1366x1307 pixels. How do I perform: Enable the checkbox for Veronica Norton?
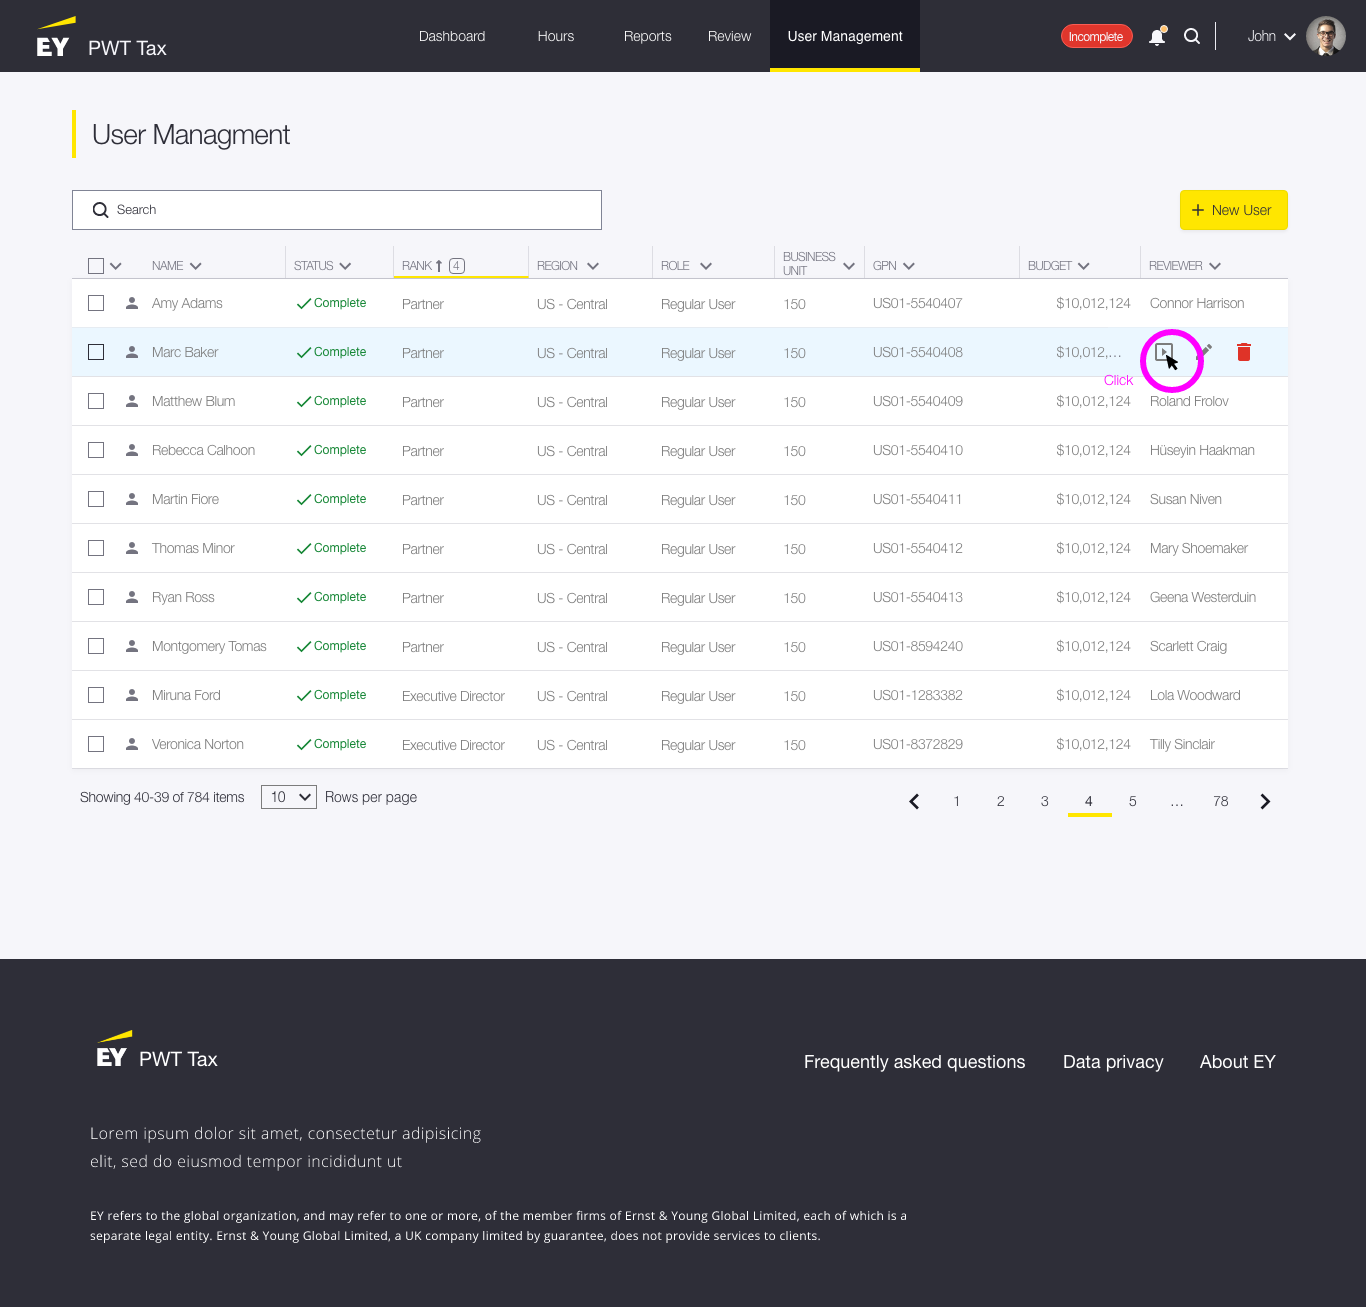click(96, 744)
